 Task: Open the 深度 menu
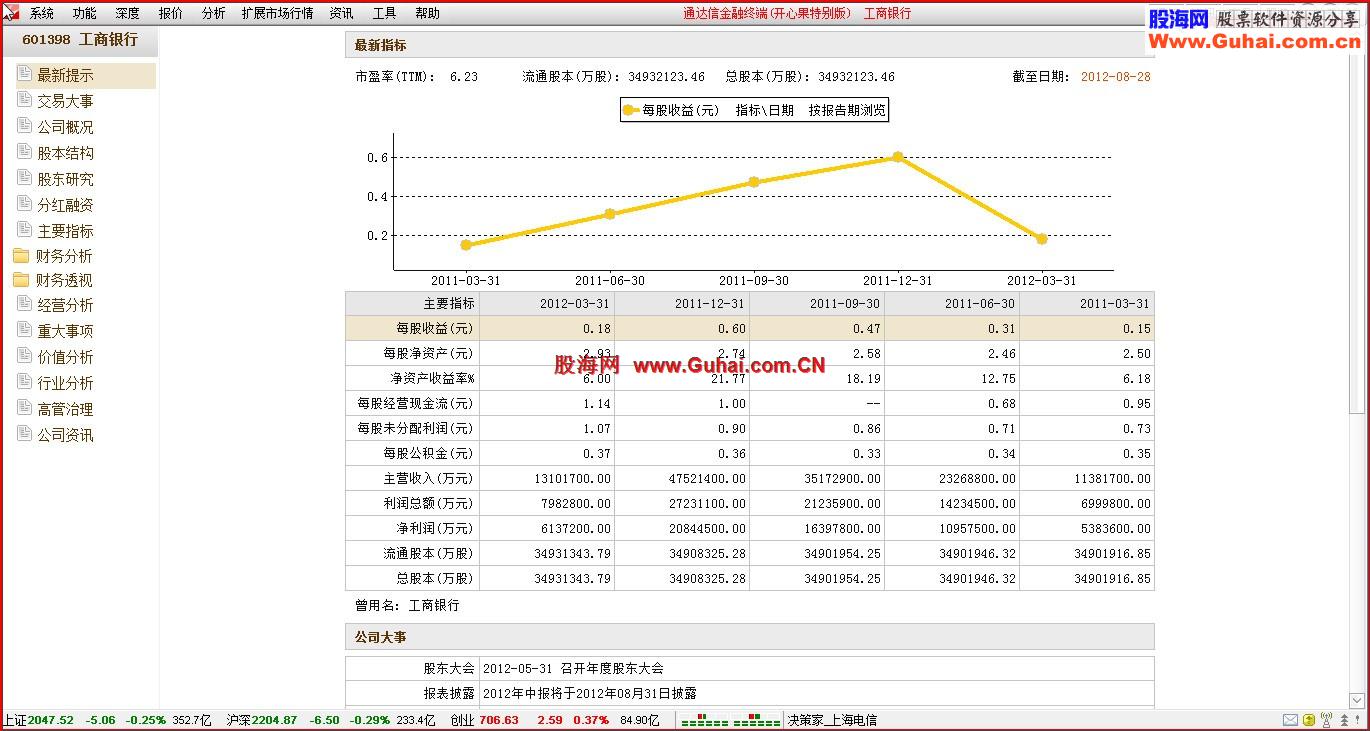(128, 13)
